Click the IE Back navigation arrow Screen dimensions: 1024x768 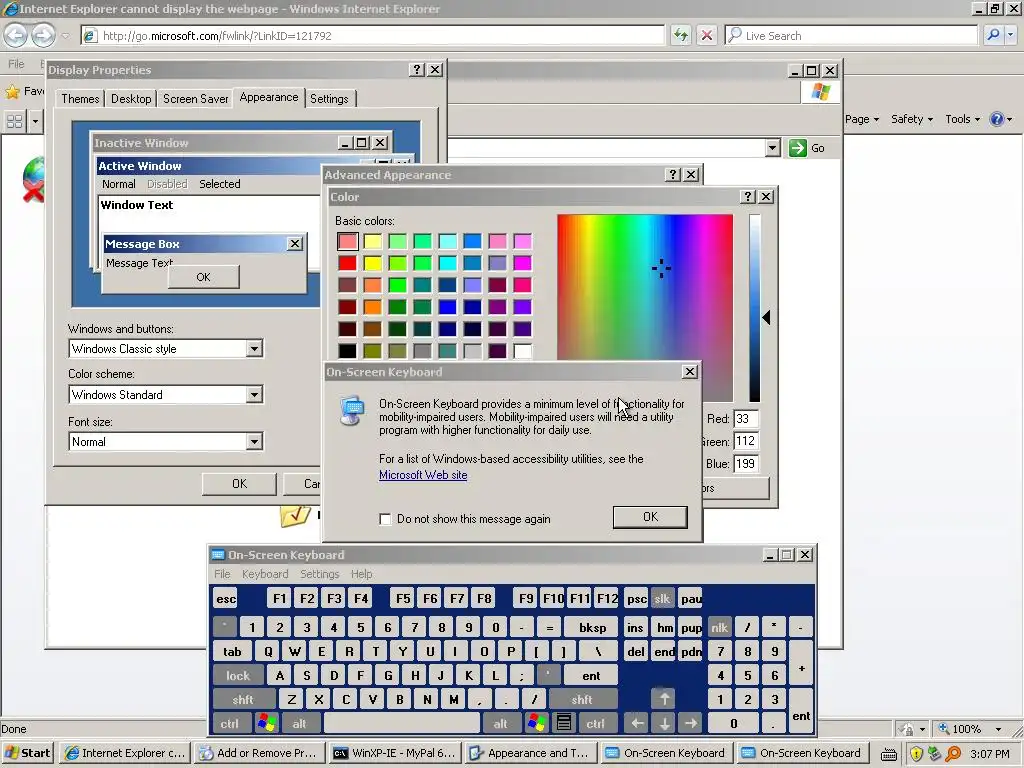(16, 35)
